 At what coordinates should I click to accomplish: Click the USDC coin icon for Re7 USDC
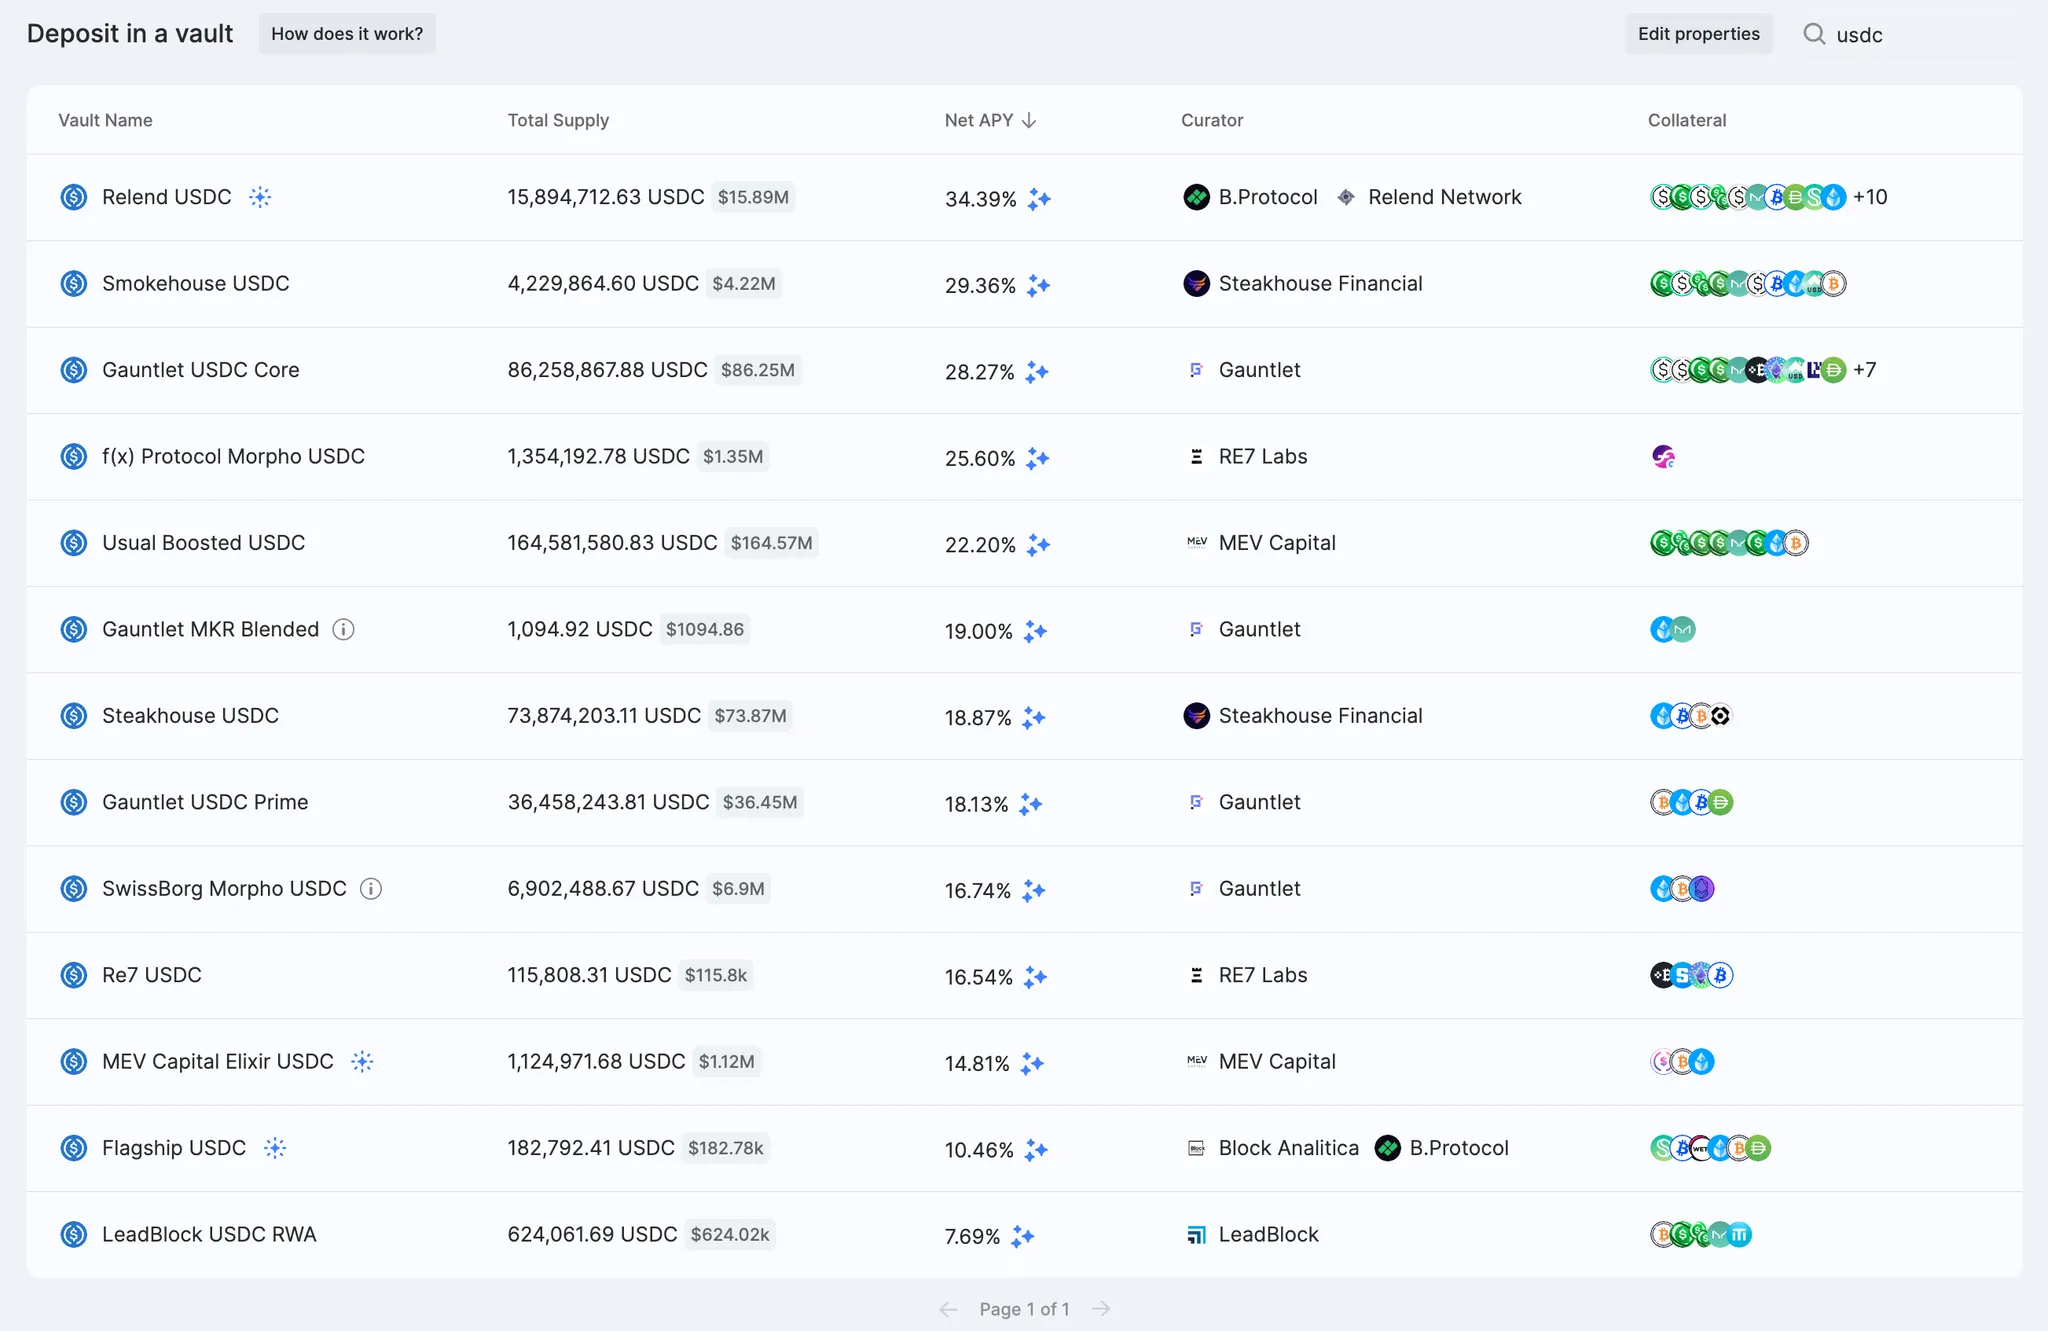(74, 975)
